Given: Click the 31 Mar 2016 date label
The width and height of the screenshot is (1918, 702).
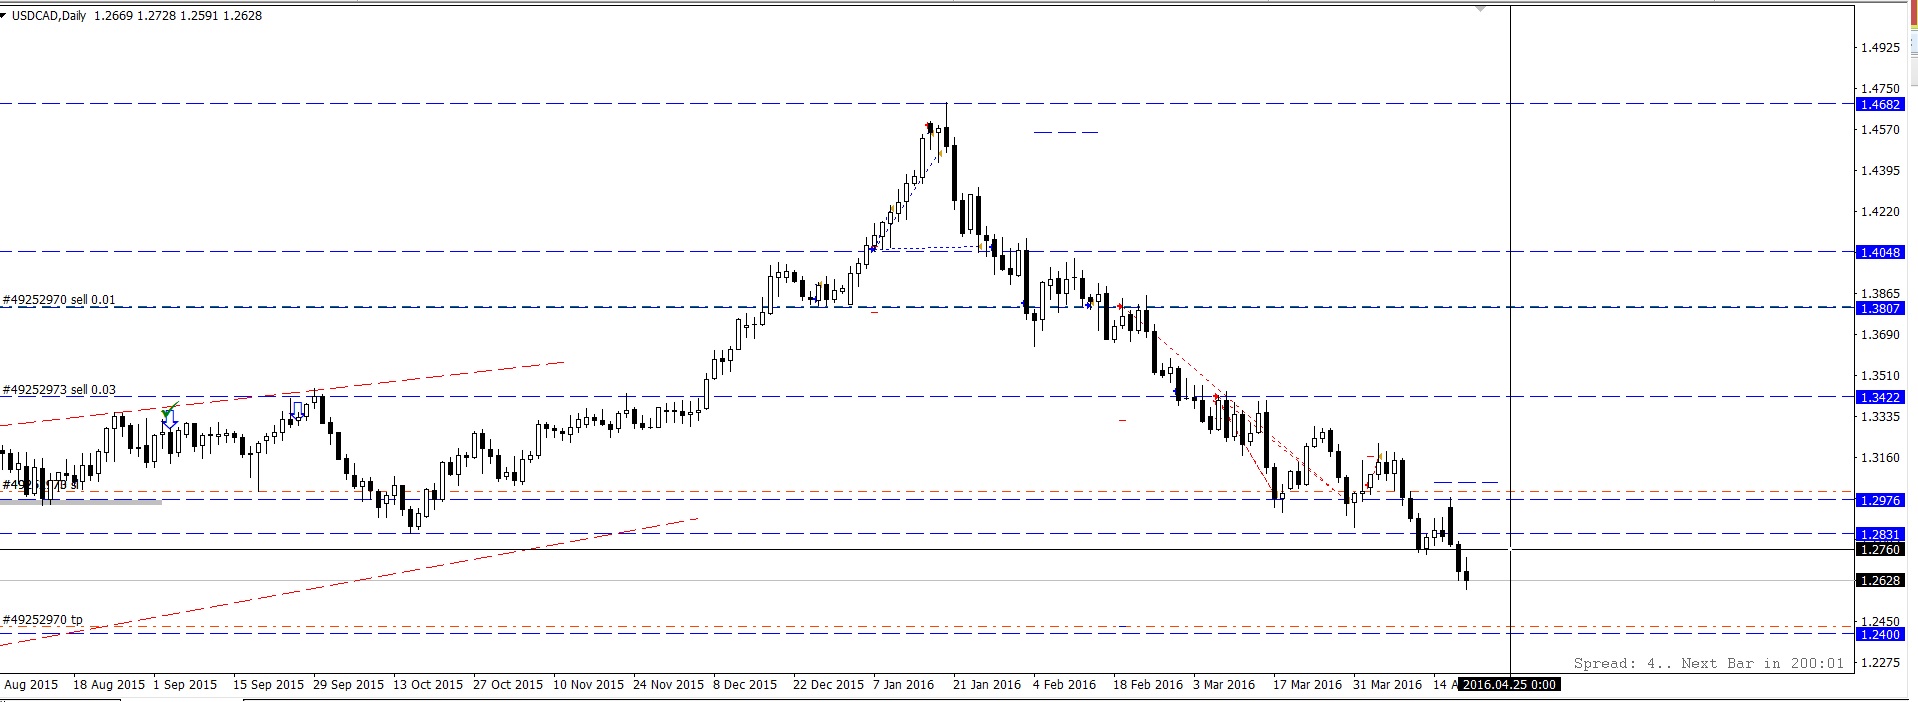Looking at the screenshot, I should [x=1387, y=685].
